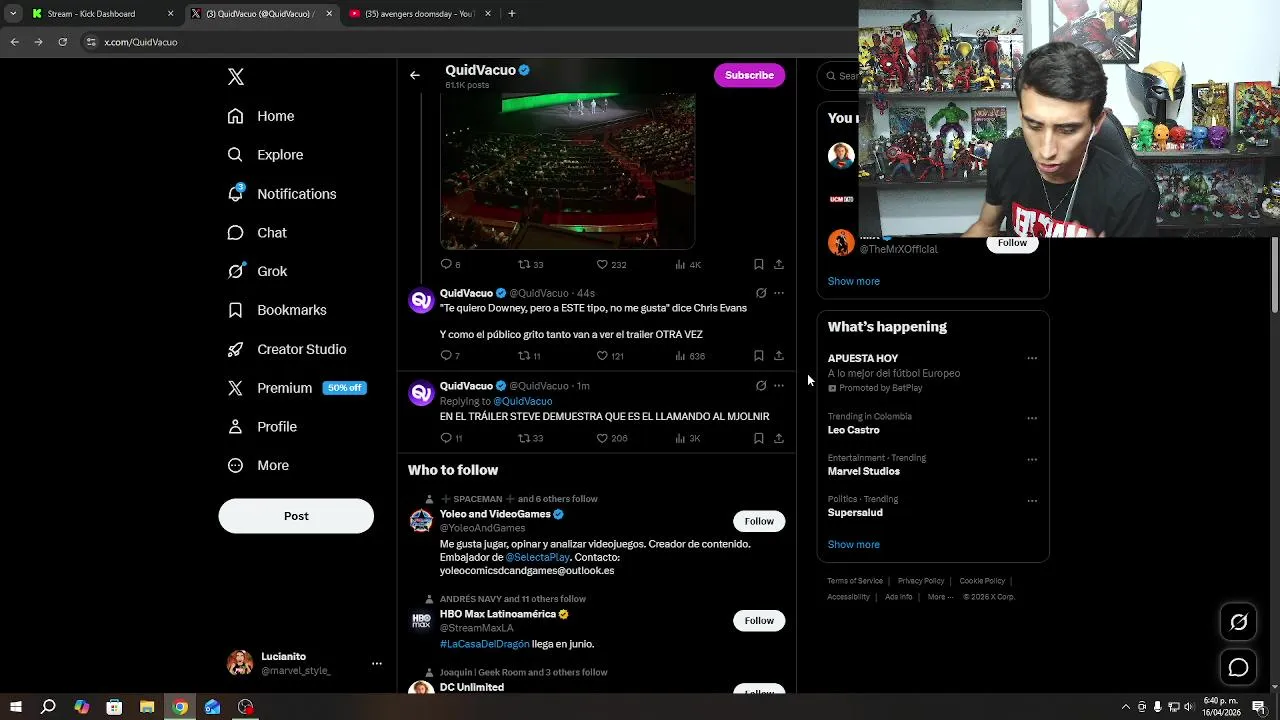Go to Profile in the sidebar
Viewport: 1280px width, 720px height.
click(262, 427)
